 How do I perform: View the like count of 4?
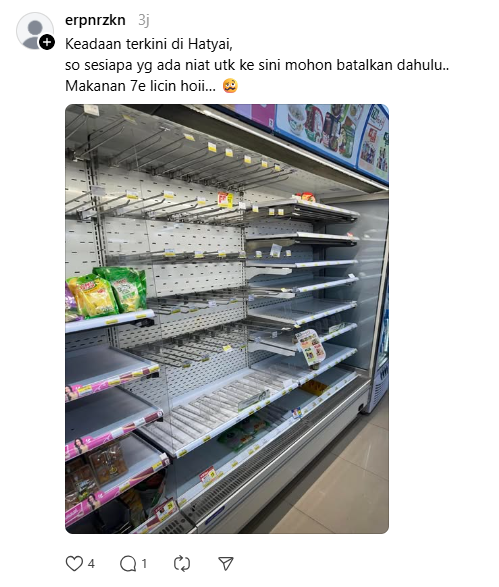91,563
